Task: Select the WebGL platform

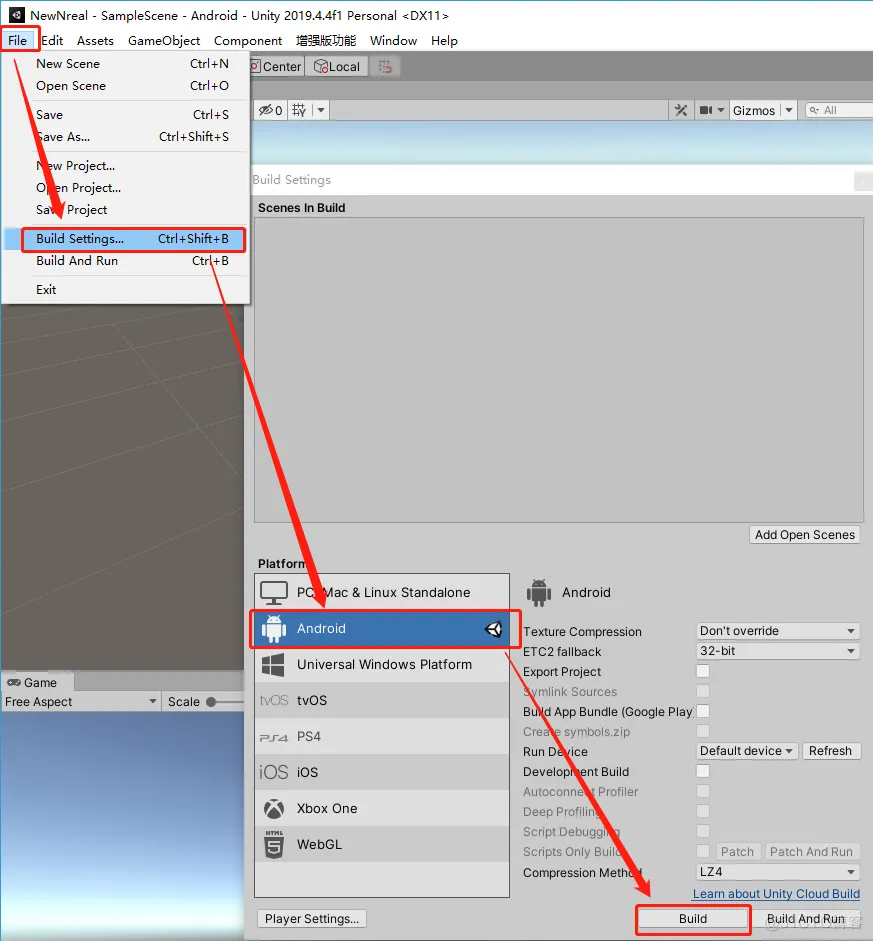Action: click(x=382, y=844)
